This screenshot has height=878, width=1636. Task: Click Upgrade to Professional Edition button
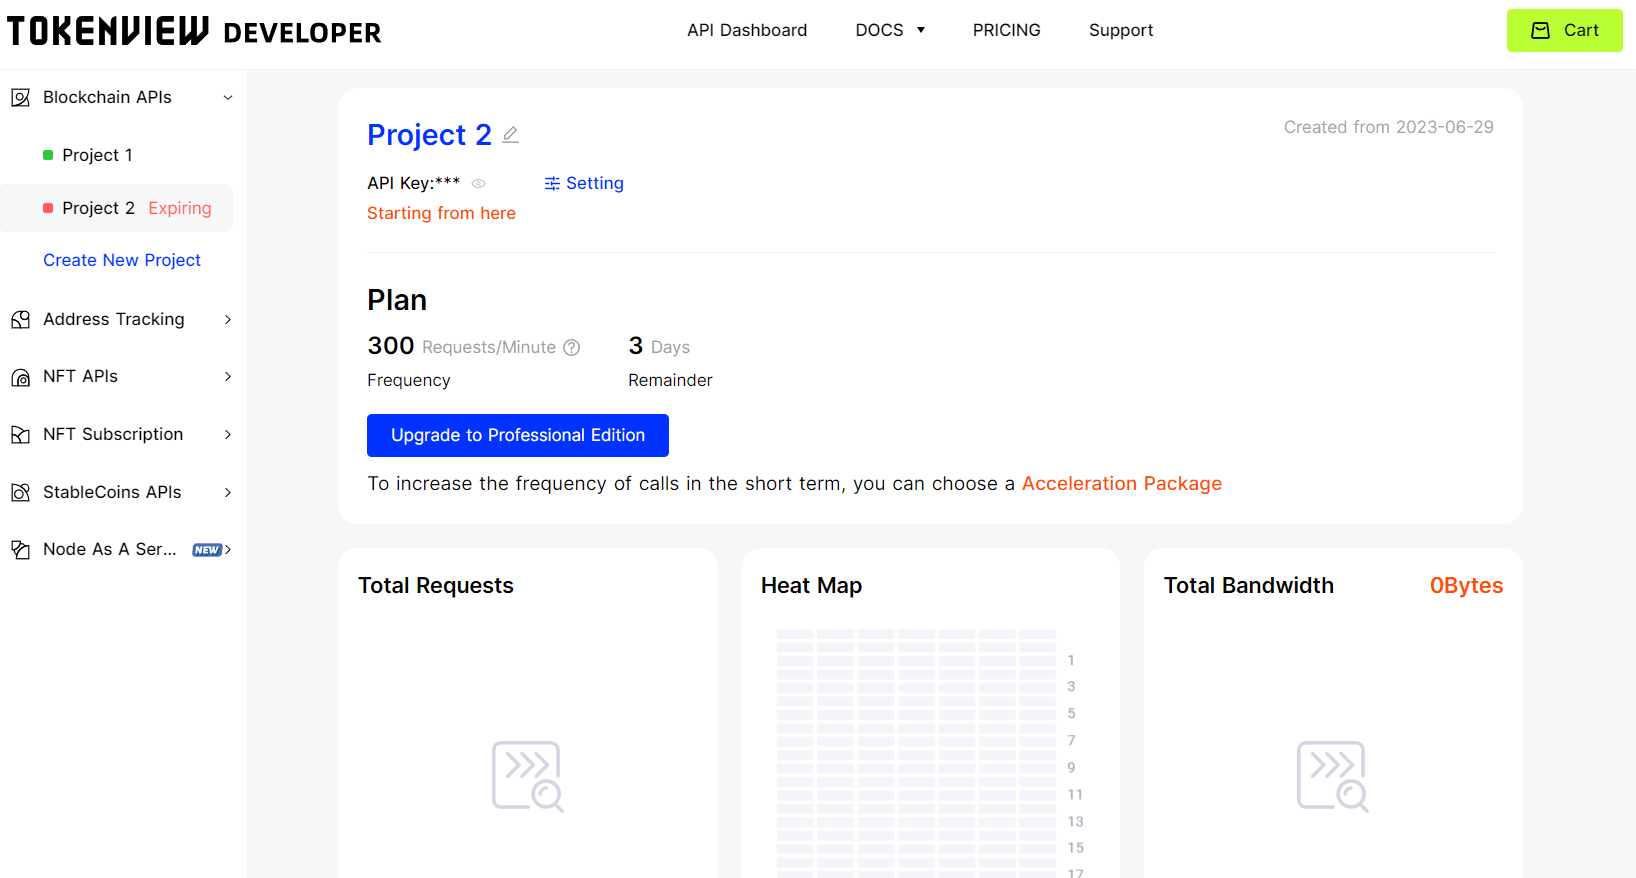pyautogui.click(x=518, y=435)
